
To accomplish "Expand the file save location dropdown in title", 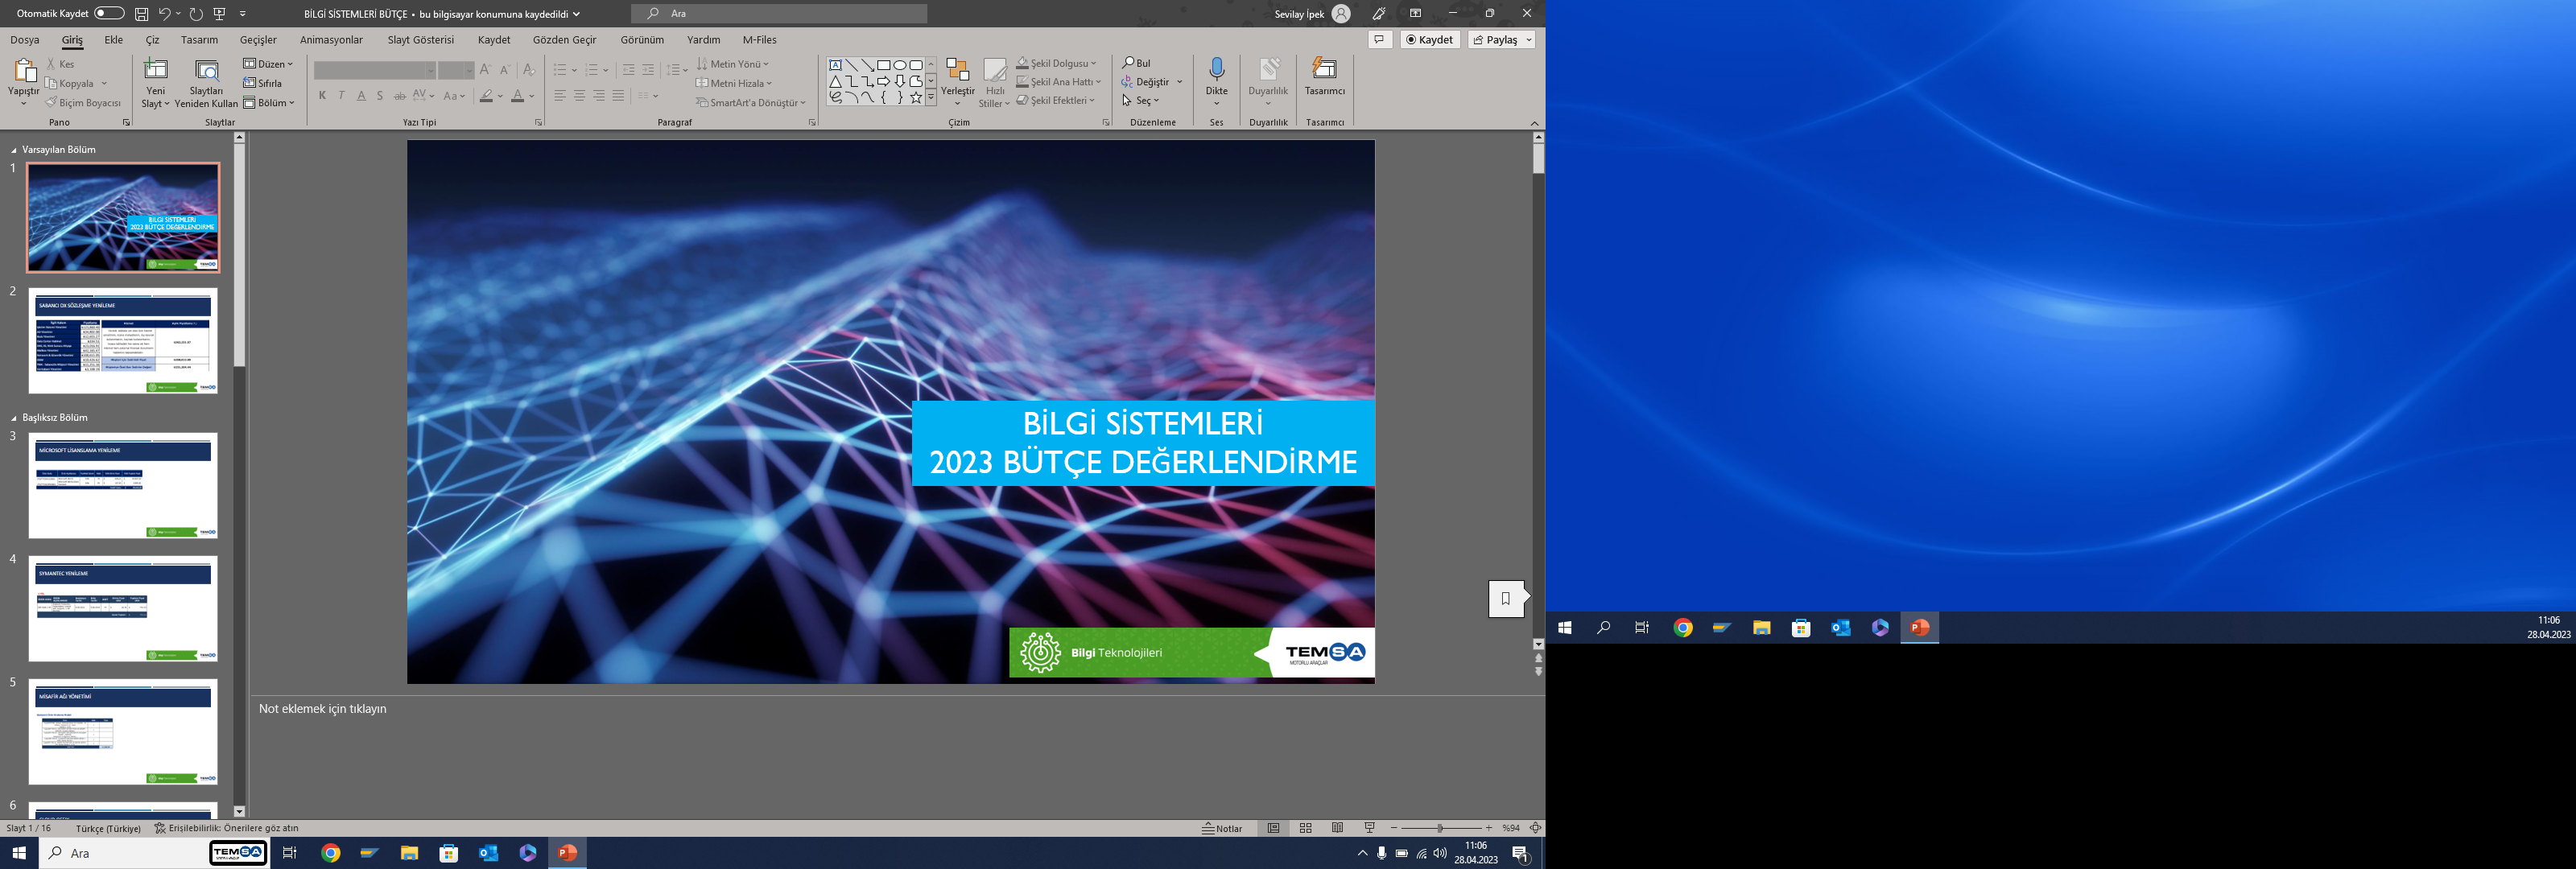I will 576,14.
